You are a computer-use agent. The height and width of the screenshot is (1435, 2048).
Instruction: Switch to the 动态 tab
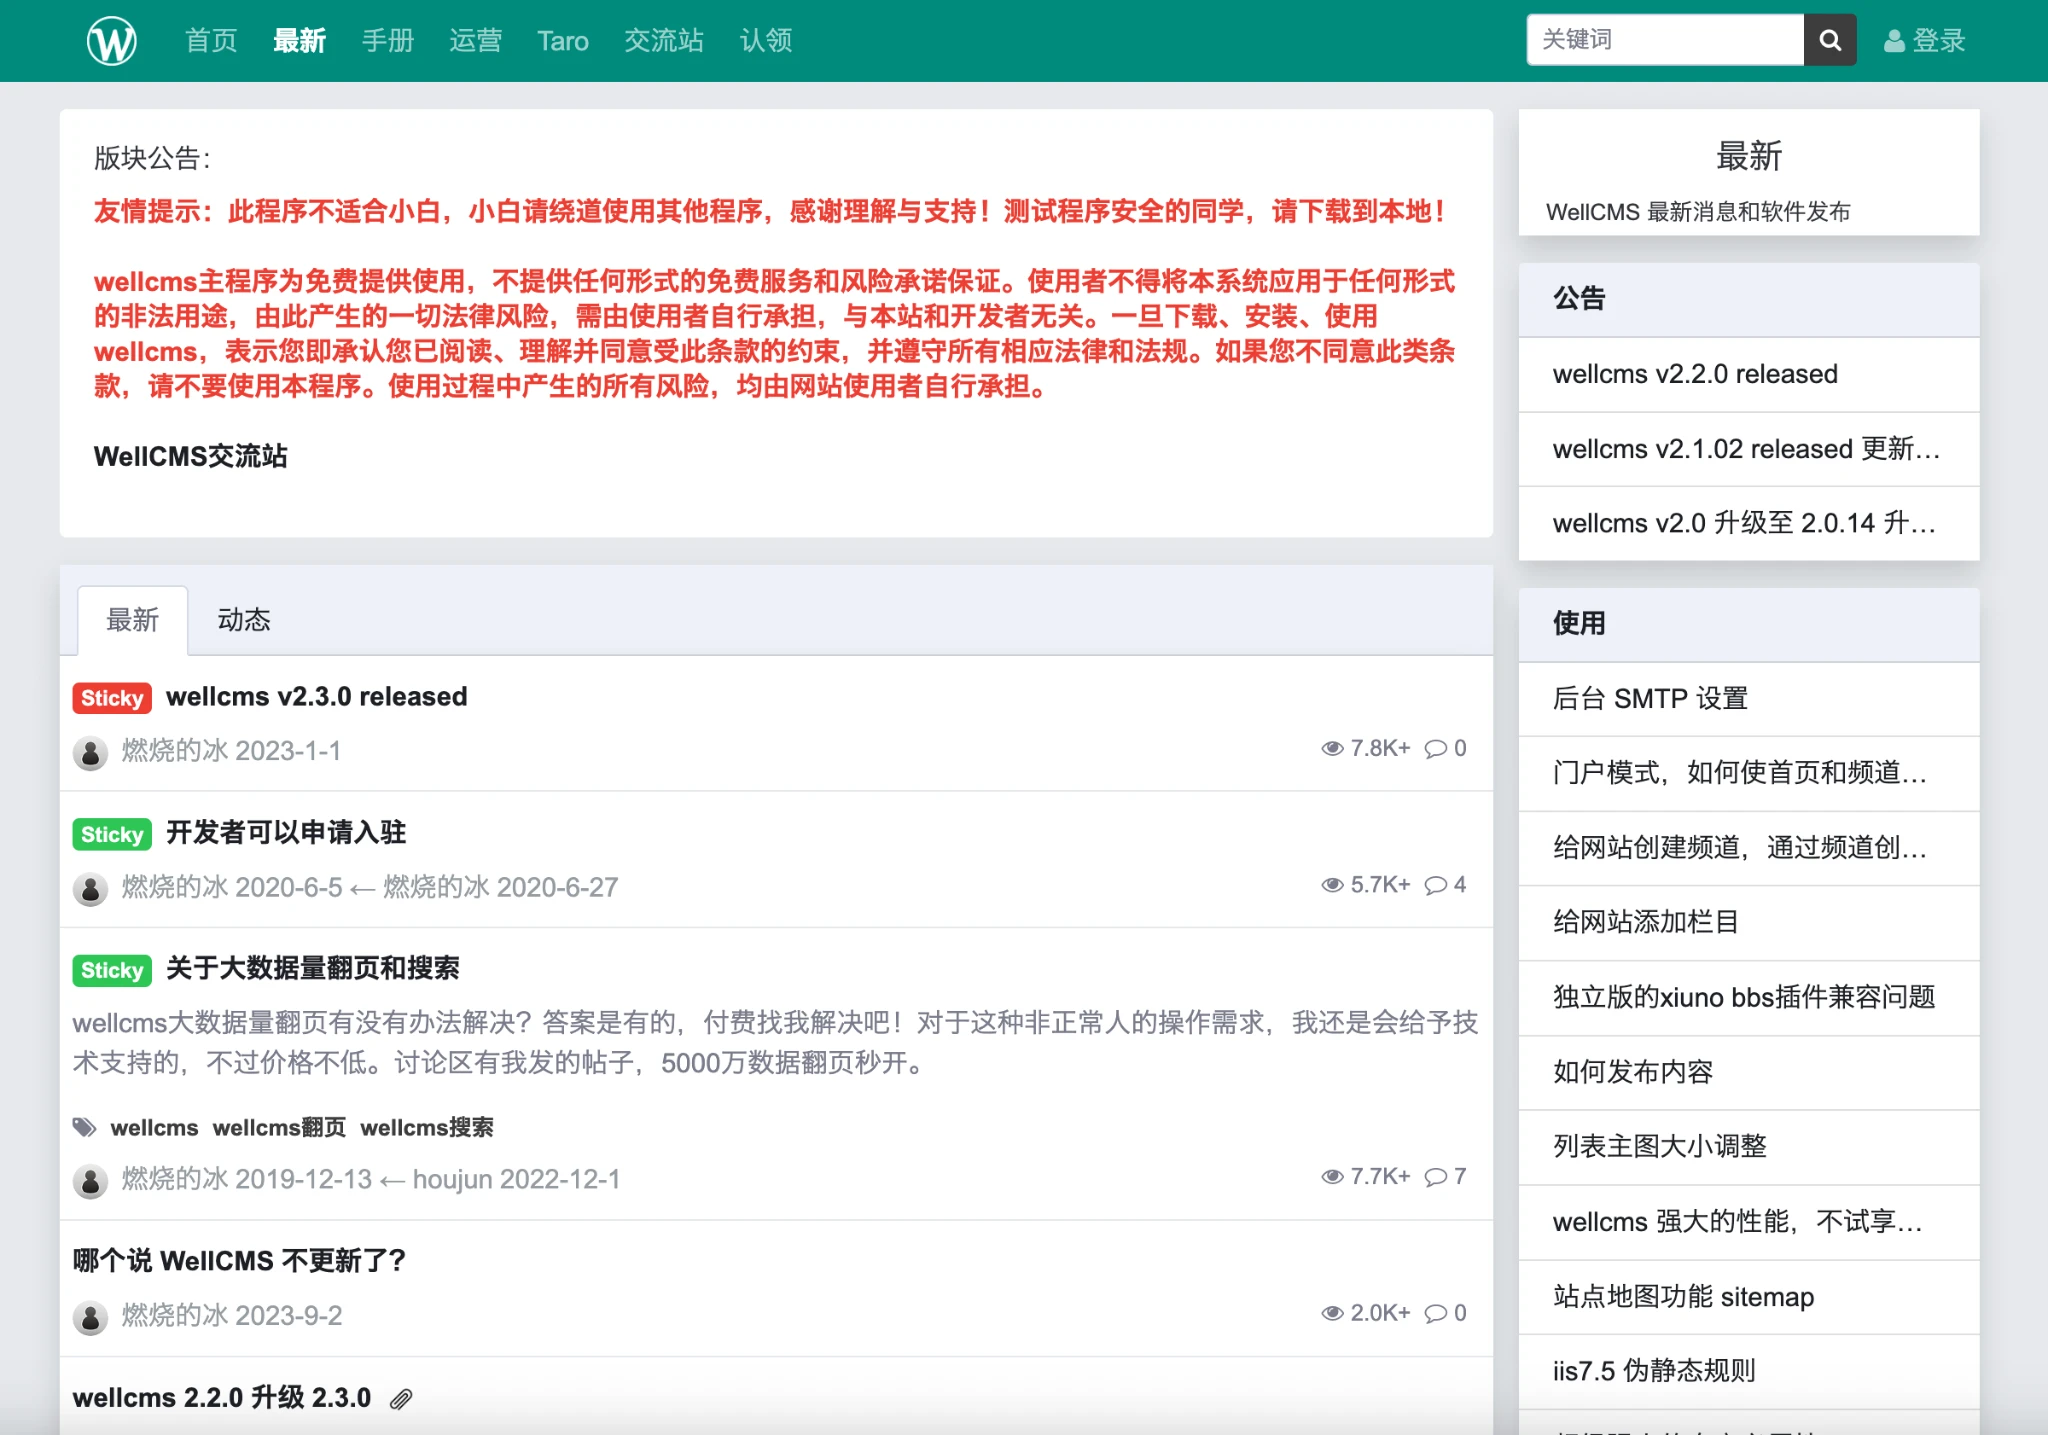point(243,620)
